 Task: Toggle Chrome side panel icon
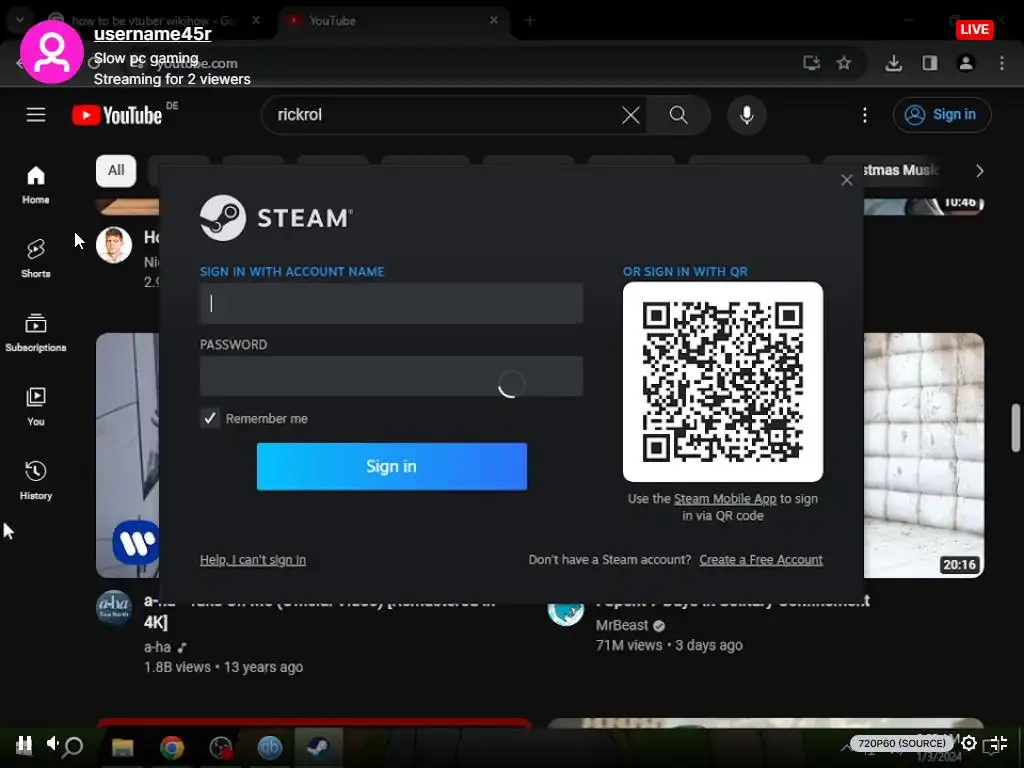(x=930, y=63)
